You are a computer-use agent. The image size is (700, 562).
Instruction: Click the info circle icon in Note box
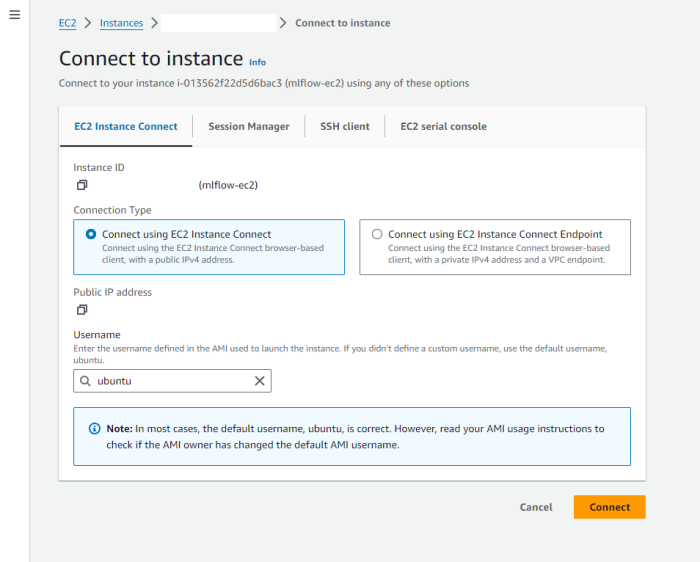tap(94, 429)
